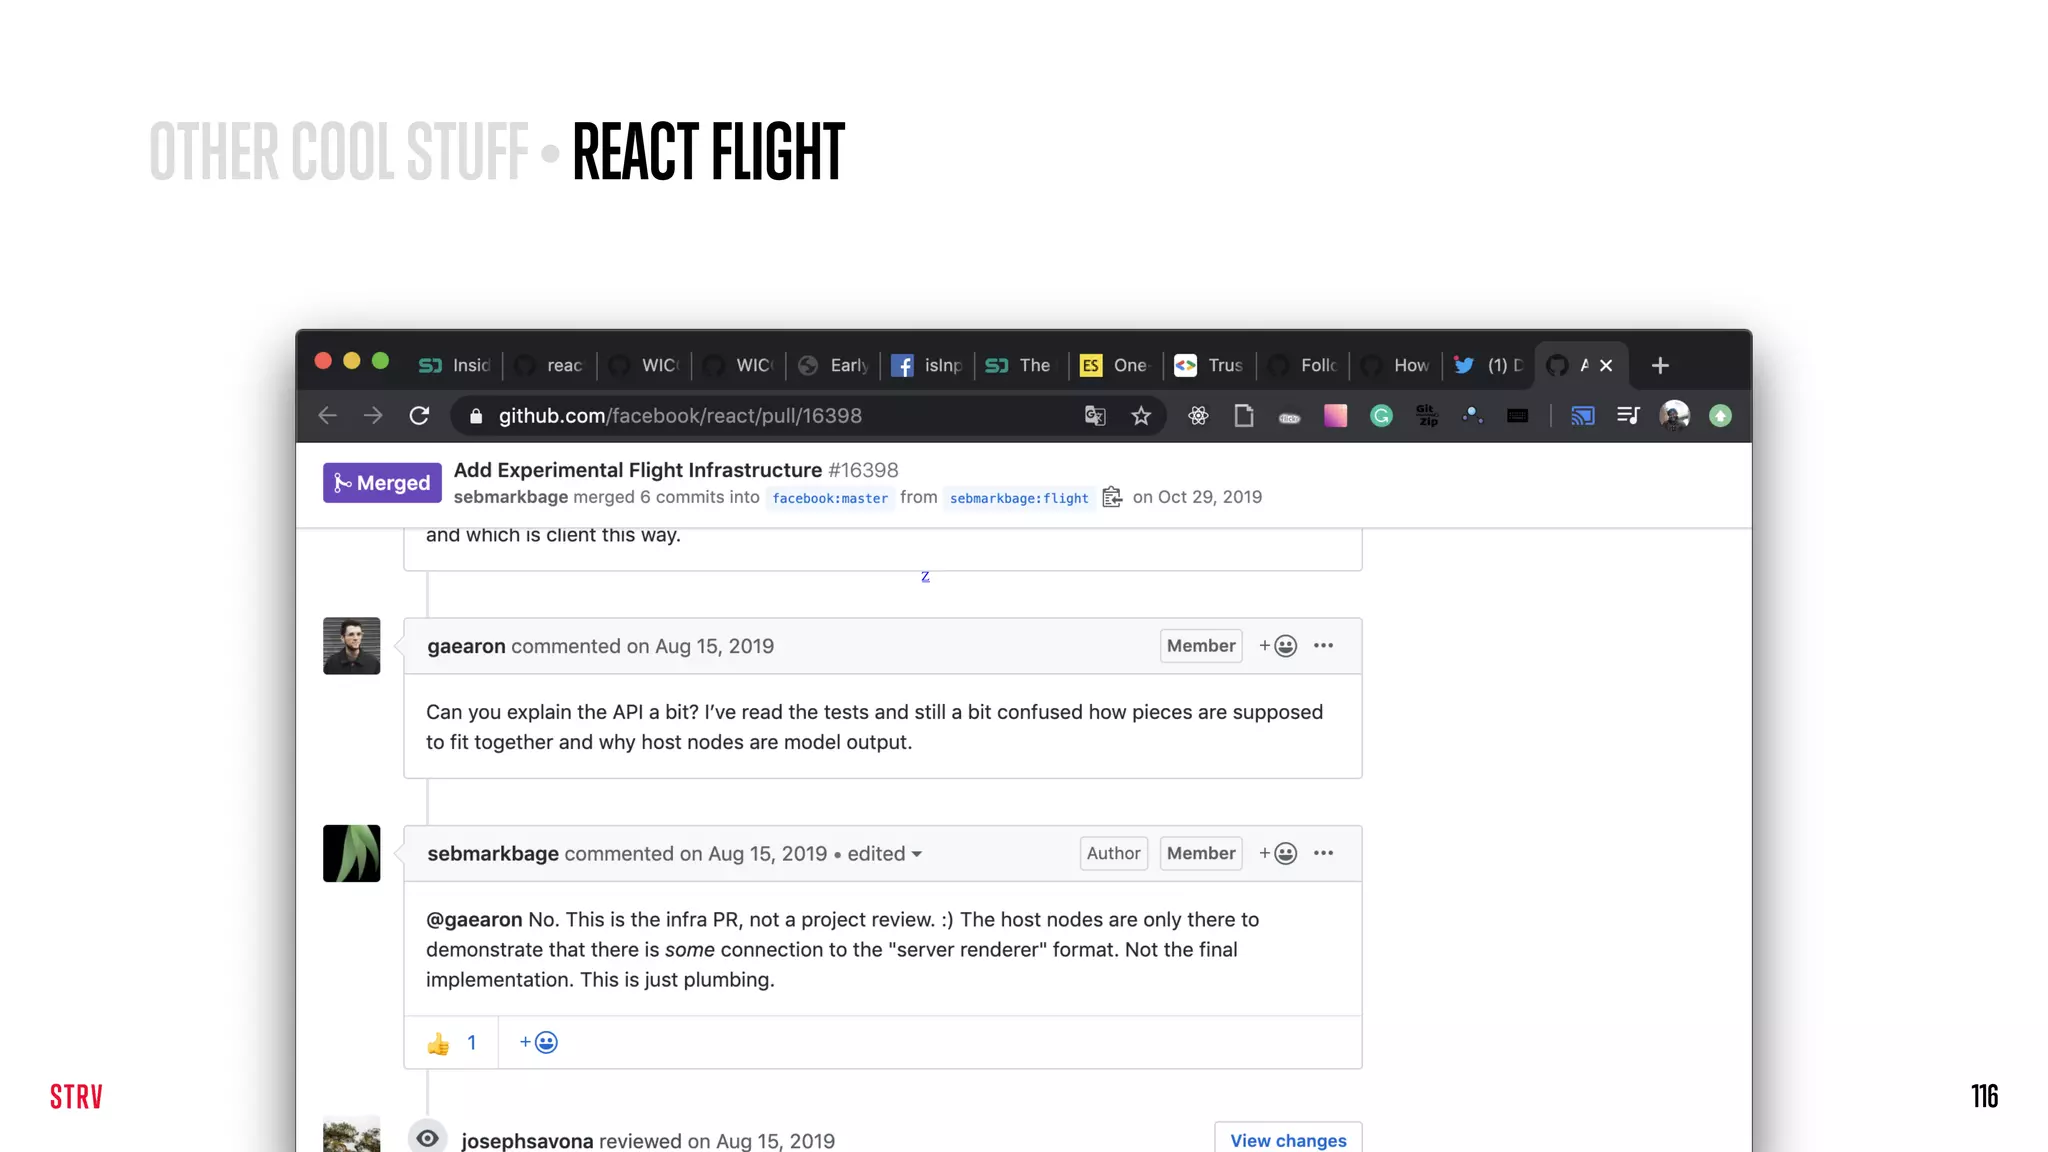2048x1152 pixels.
Task: Switch to the Early tab
Action: pyautogui.click(x=833, y=366)
